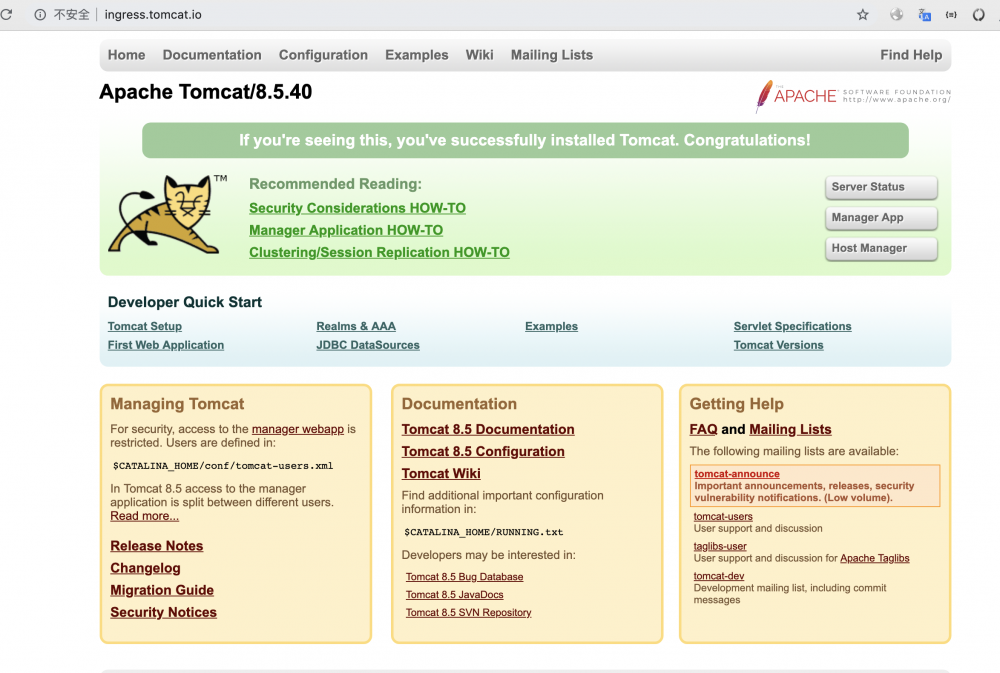
Task: Open the Wiki nav item
Action: (x=480, y=55)
